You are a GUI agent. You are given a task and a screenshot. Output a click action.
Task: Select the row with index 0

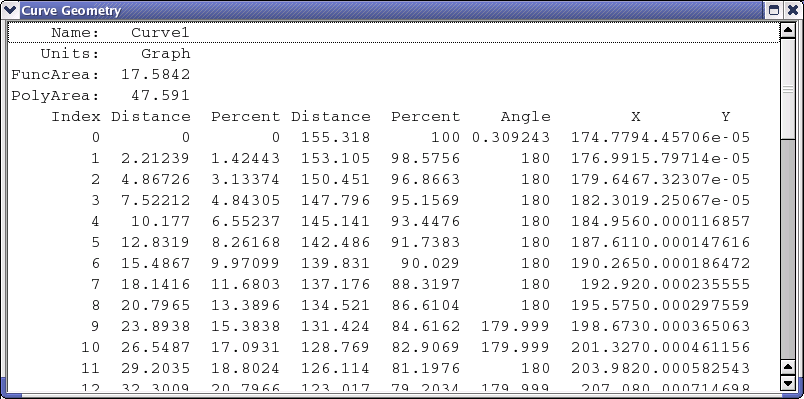tap(394, 137)
